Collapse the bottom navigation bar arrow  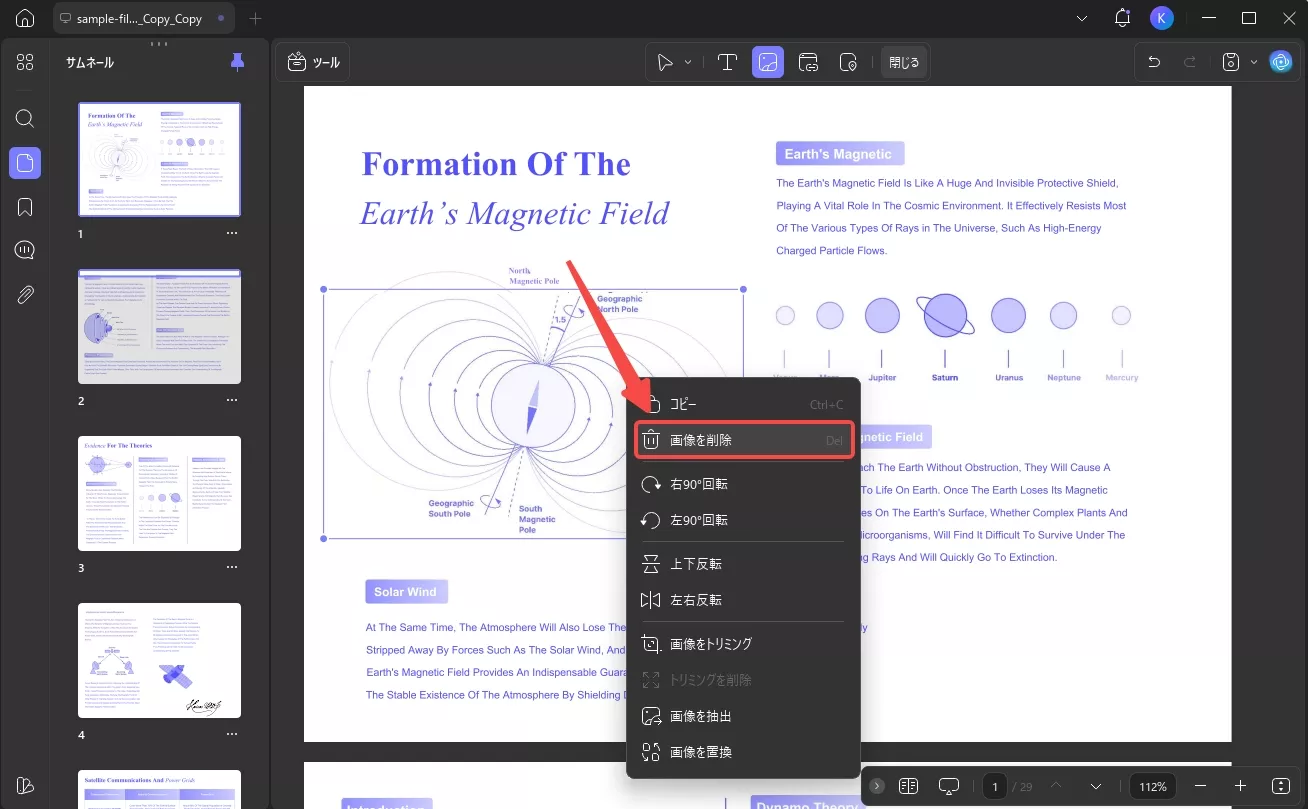tap(877, 786)
